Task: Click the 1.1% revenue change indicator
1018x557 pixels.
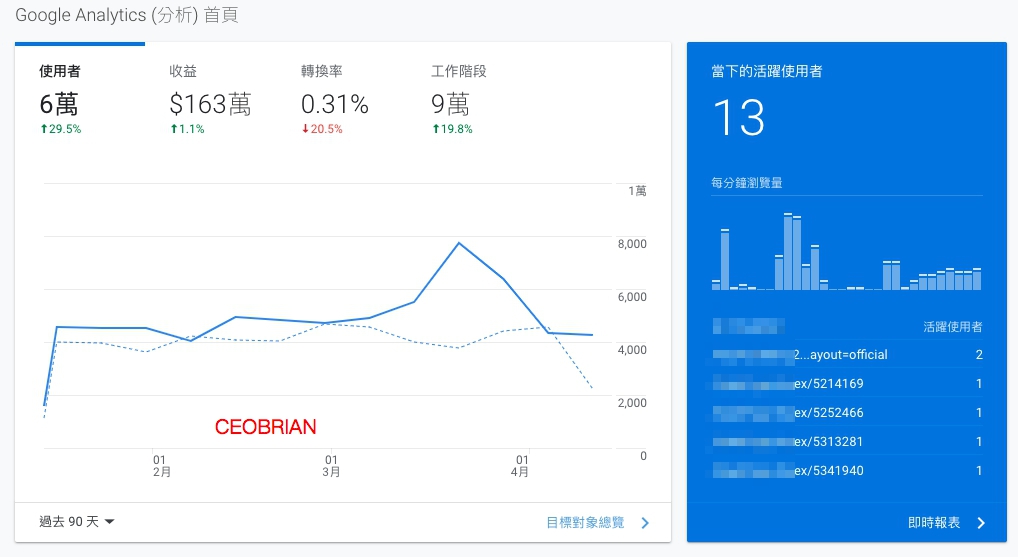Action: [x=187, y=129]
